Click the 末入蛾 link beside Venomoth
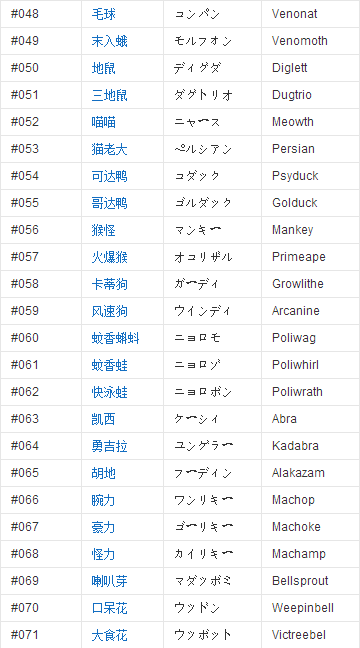This screenshot has width=360, height=648. tap(110, 41)
